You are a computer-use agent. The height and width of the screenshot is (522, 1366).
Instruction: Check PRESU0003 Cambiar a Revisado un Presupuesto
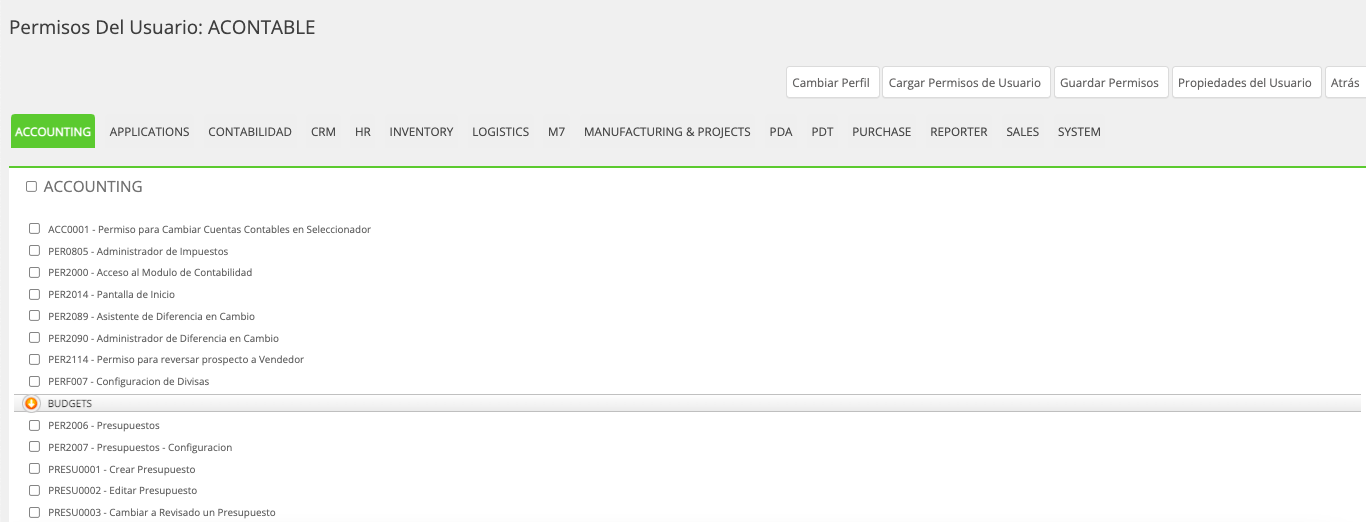[35, 512]
